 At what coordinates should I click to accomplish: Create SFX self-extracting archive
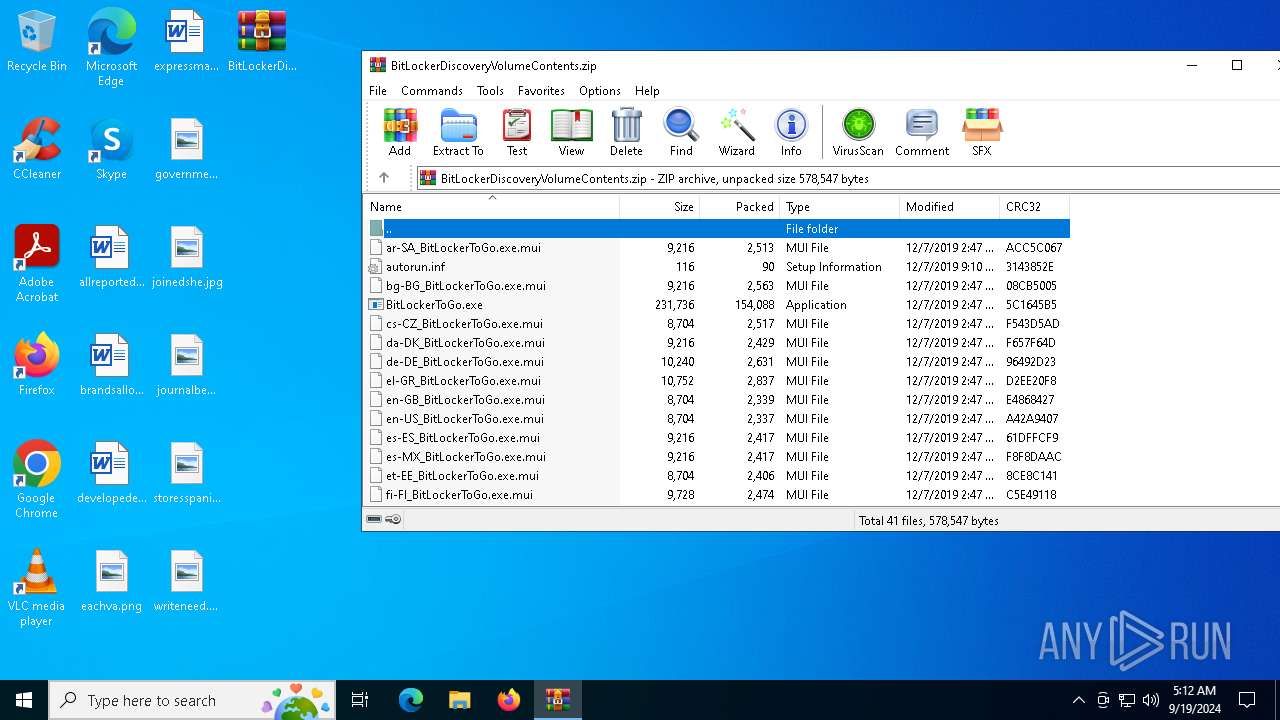click(981, 132)
